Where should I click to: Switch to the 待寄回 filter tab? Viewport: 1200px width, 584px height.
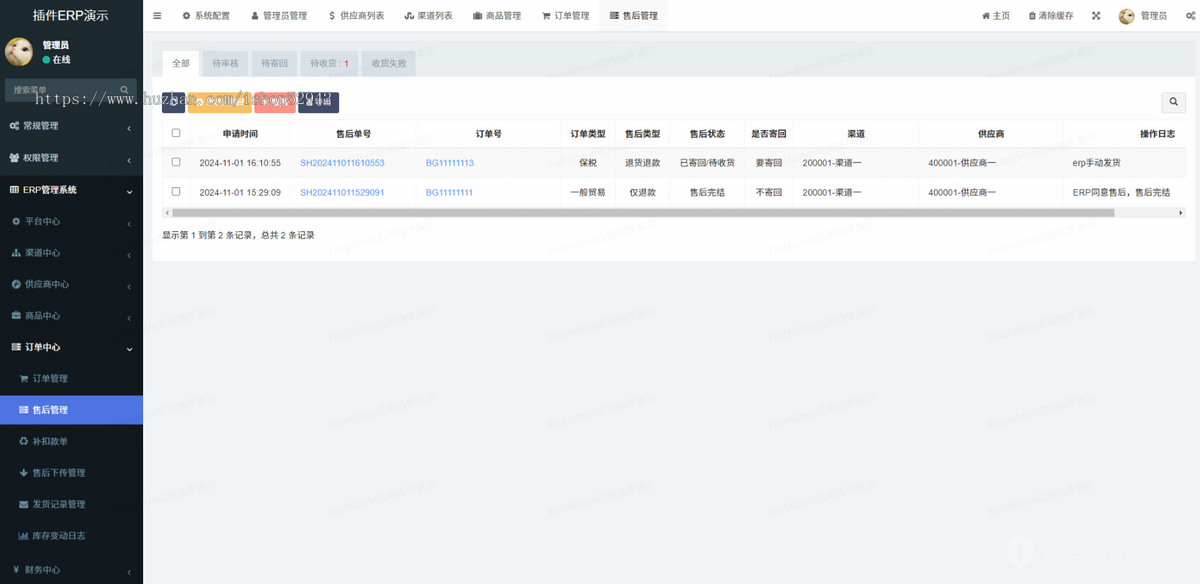[x=275, y=63]
